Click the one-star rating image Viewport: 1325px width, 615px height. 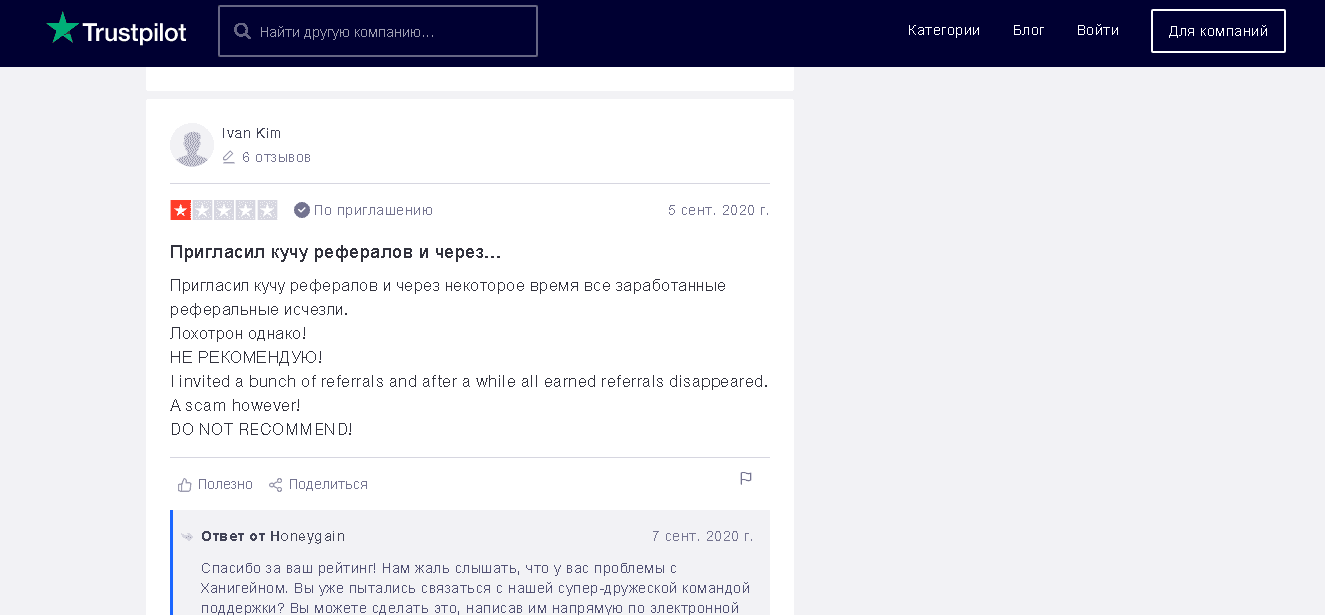(x=224, y=210)
